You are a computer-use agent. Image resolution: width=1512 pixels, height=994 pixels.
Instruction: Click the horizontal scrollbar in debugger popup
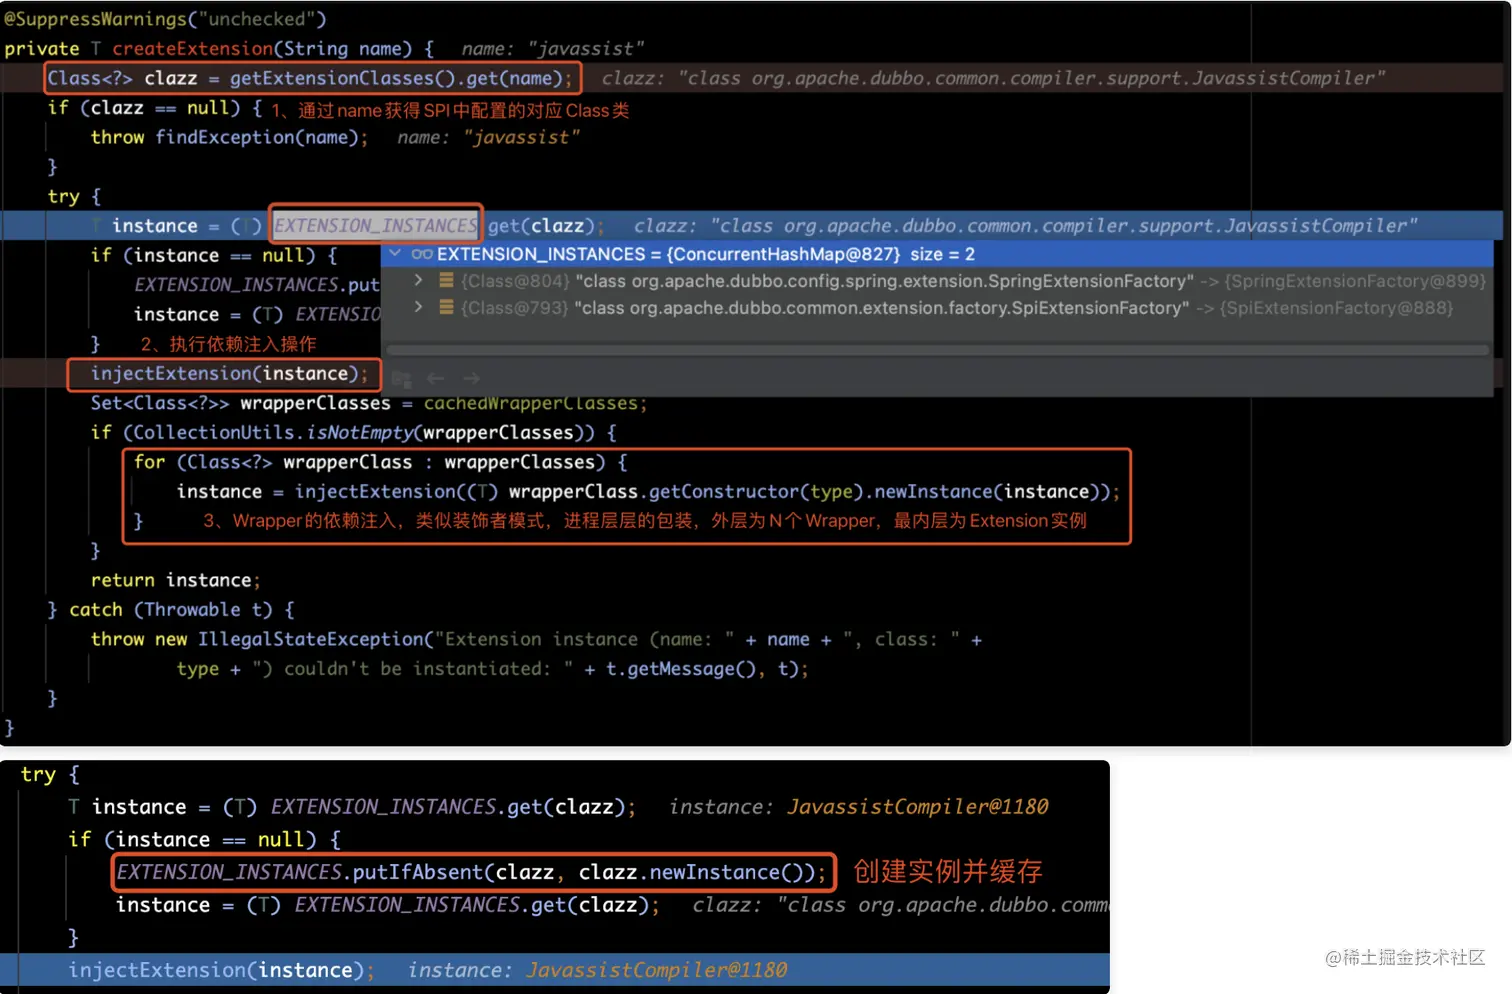pos(938,350)
